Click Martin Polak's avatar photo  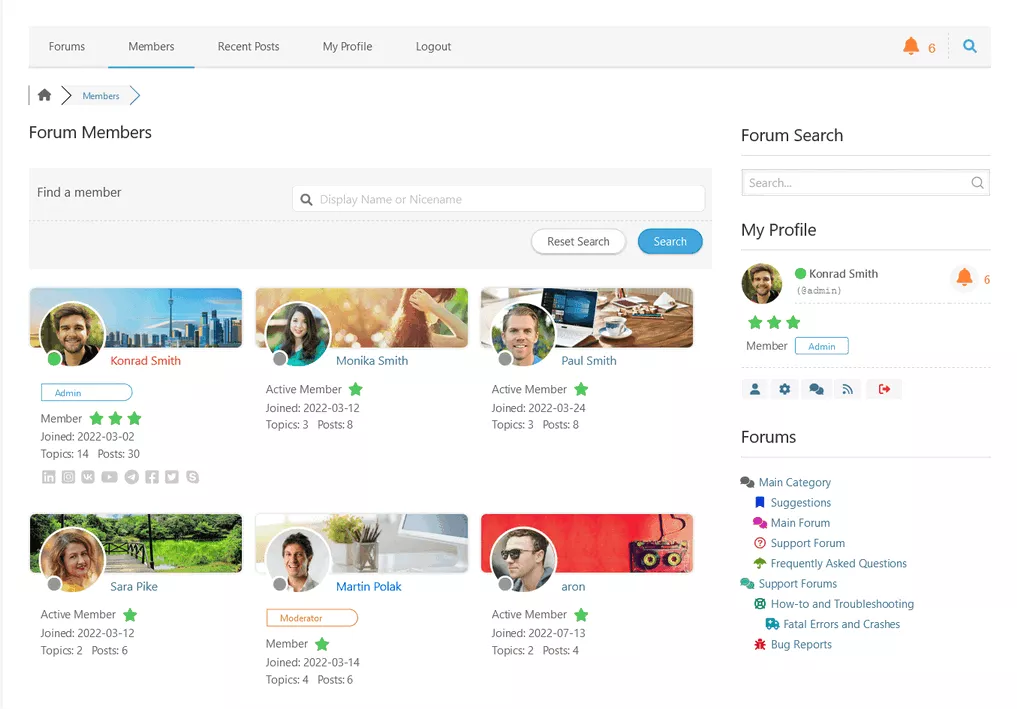(298, 560)
